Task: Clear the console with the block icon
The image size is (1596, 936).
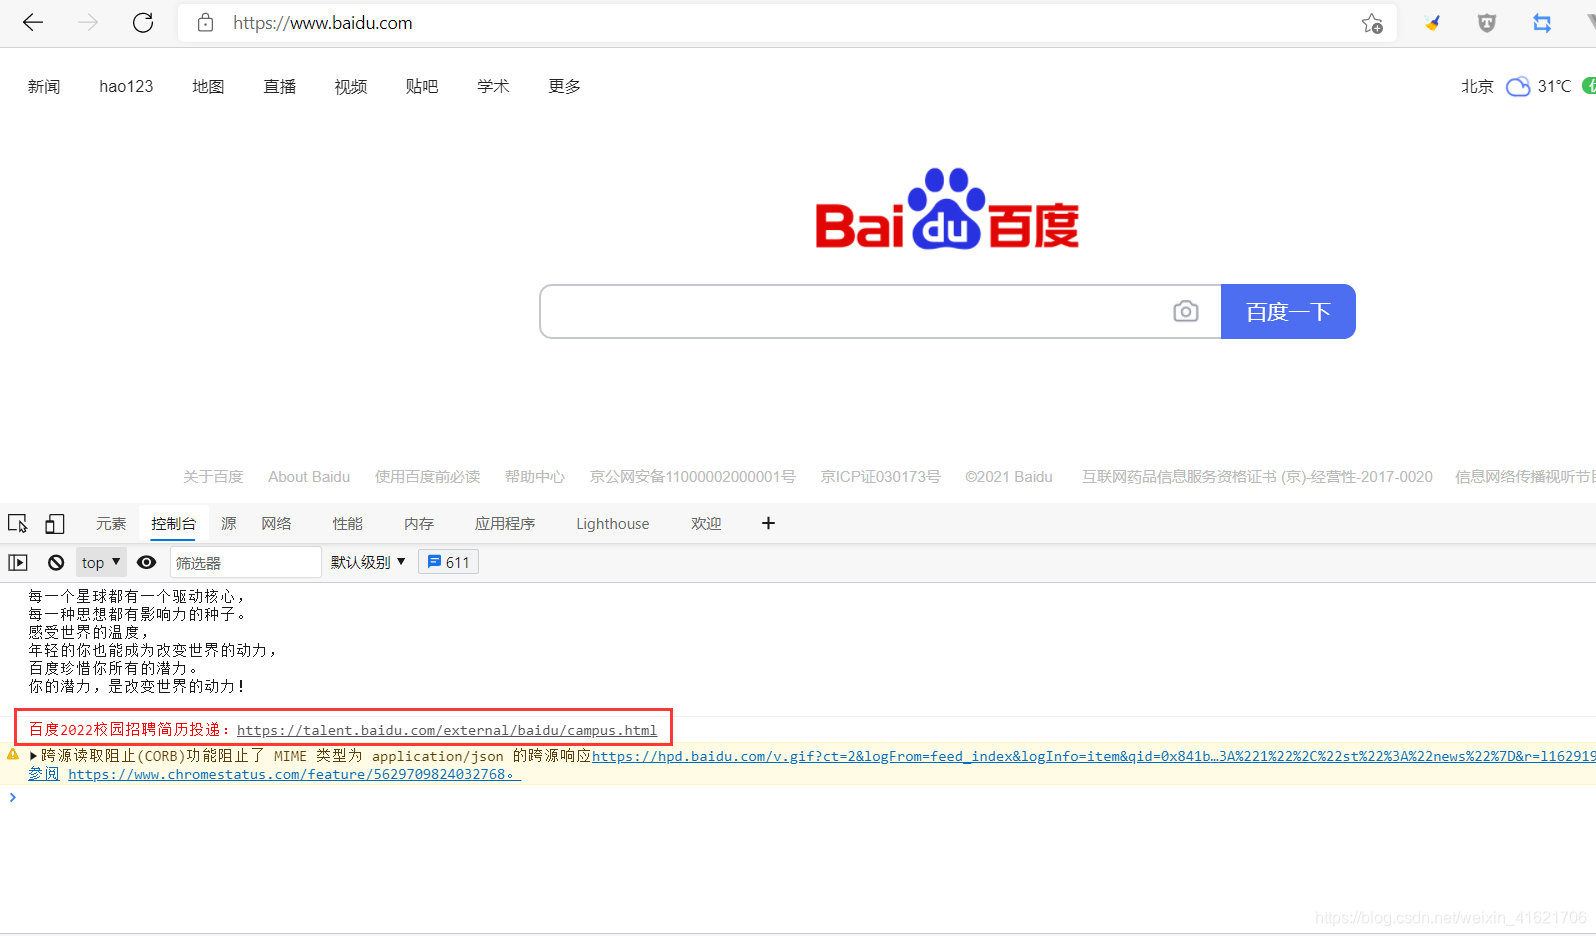Action: click(x=56, y=562)
